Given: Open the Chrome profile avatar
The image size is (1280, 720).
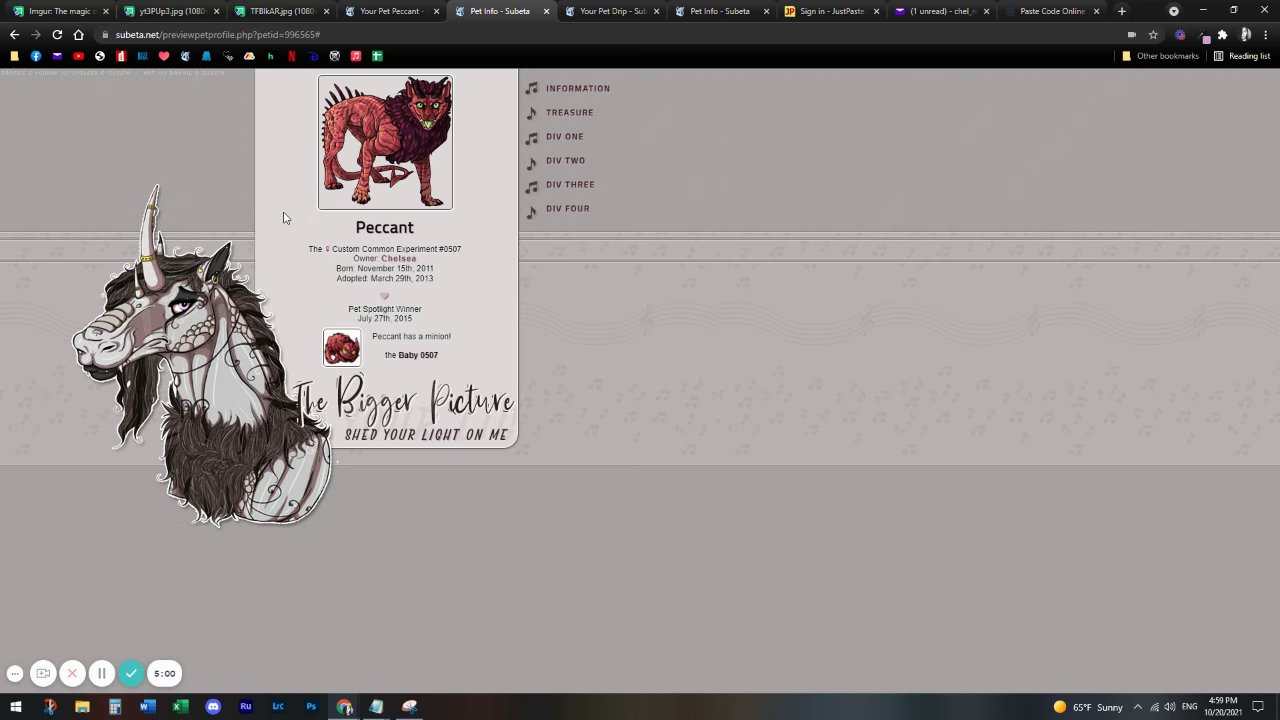Looking at the screenshot, I should pyautogui.click(x=1244, y=35).
